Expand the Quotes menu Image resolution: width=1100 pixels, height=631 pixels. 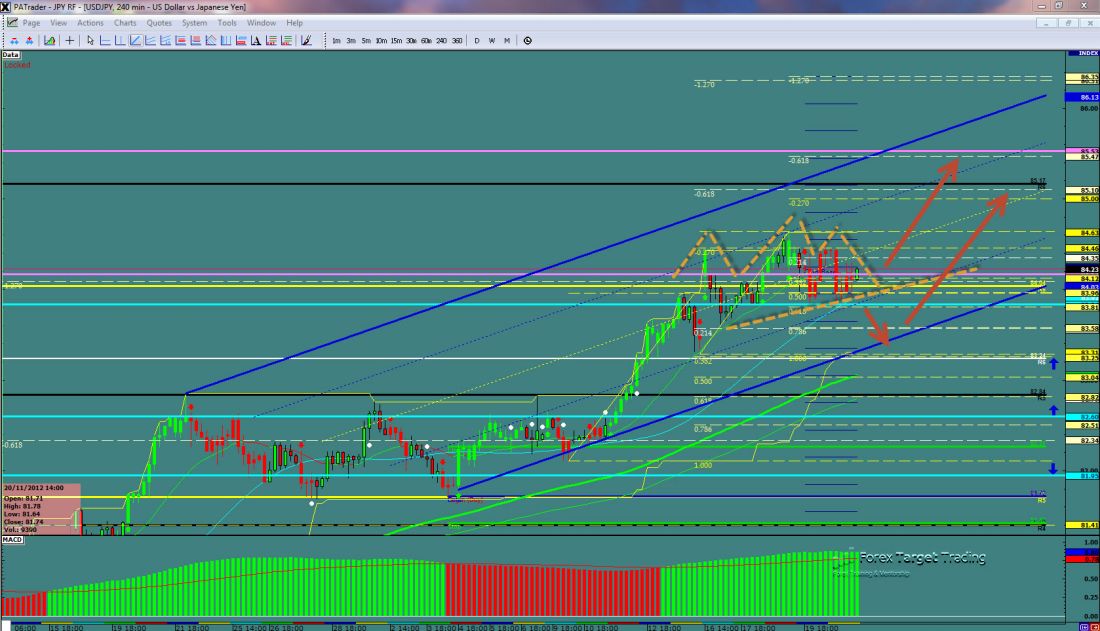point(158,22)
